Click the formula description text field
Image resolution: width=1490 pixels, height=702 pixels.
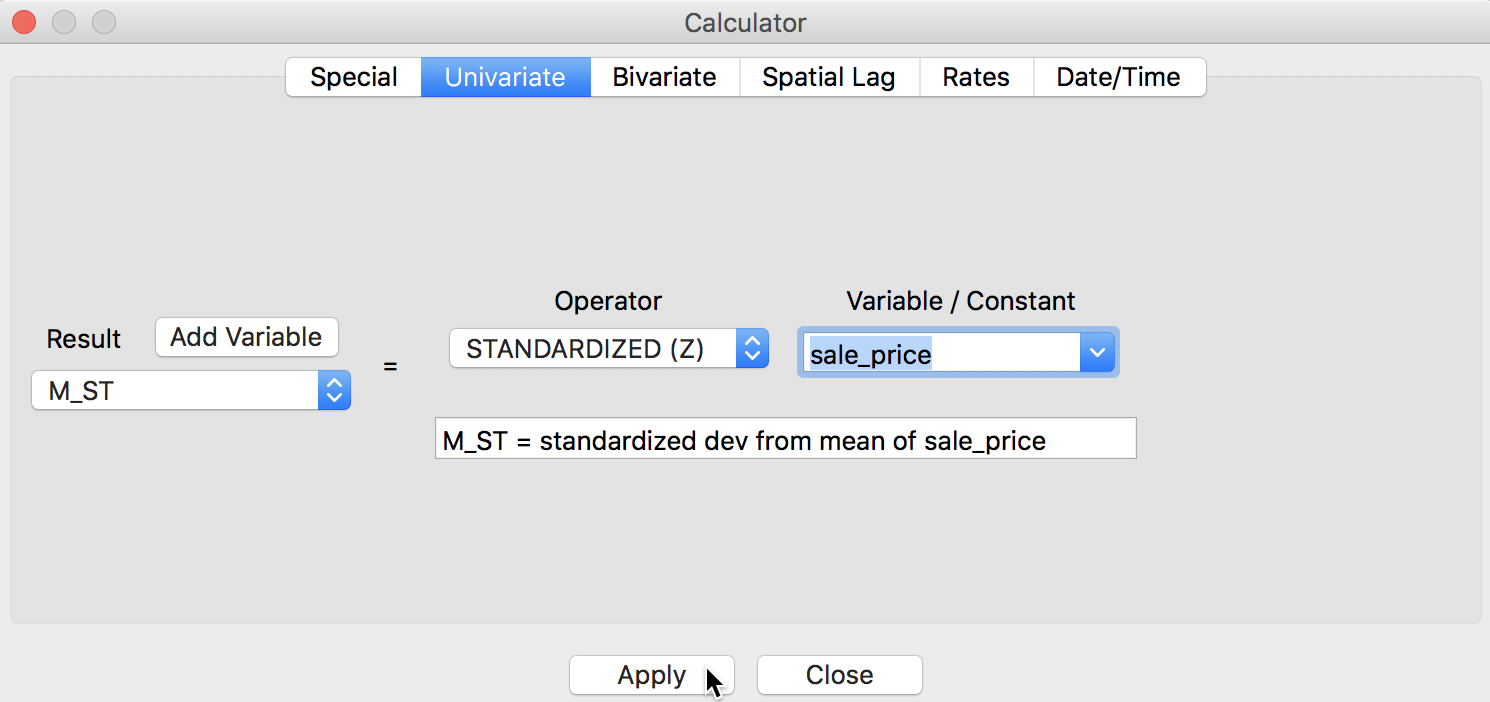click(785, 440)
